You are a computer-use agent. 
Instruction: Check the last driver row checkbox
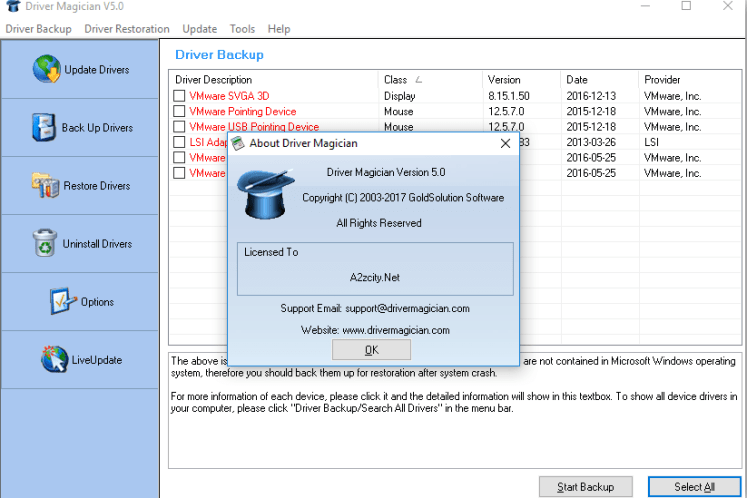click(179, 173)
